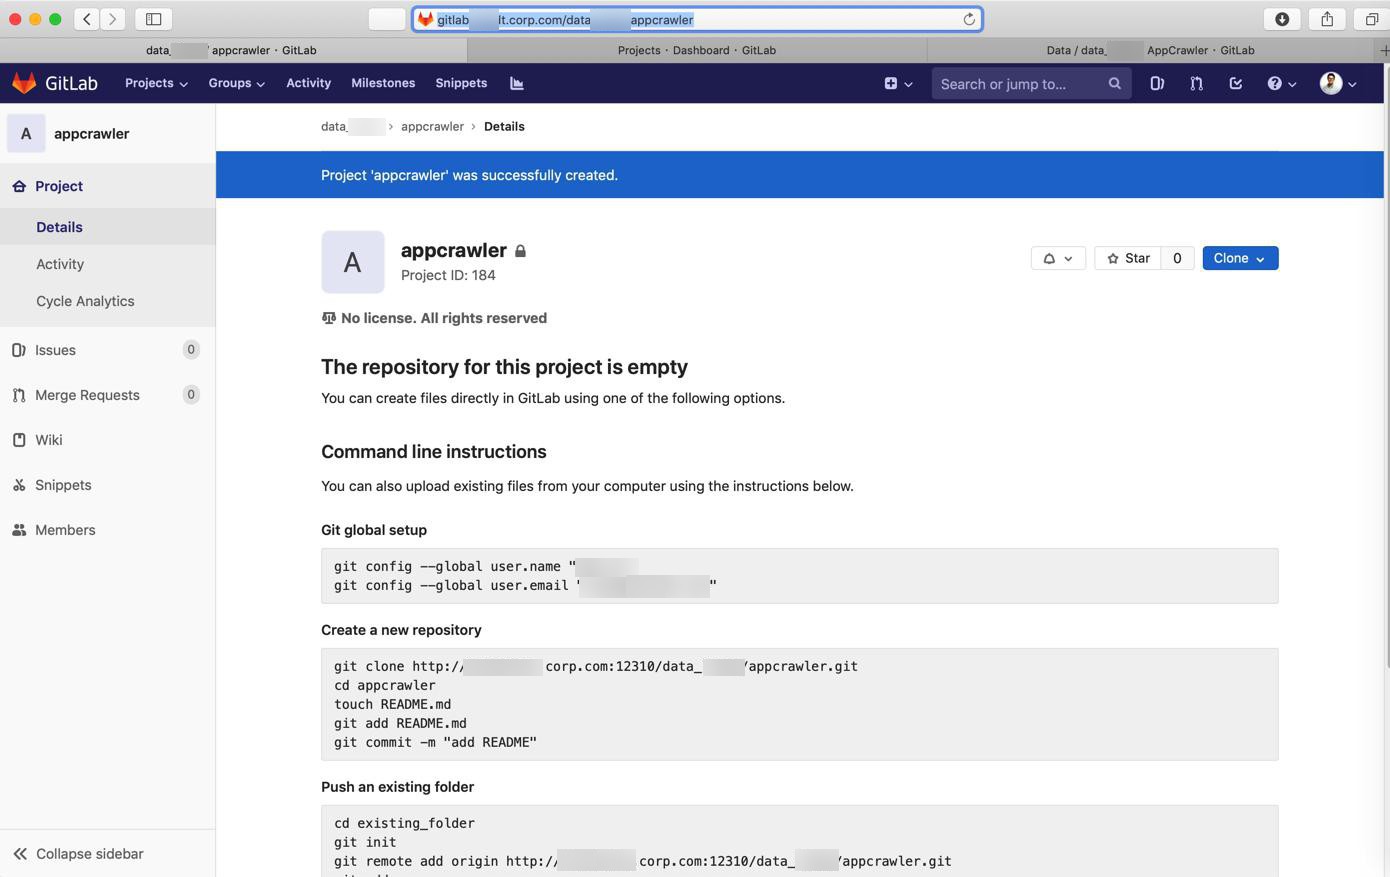Image resolution: width=1390 pixels, height=877 pixels.
Task: Open Milestones in top navigation
Action: click(383, 84)
